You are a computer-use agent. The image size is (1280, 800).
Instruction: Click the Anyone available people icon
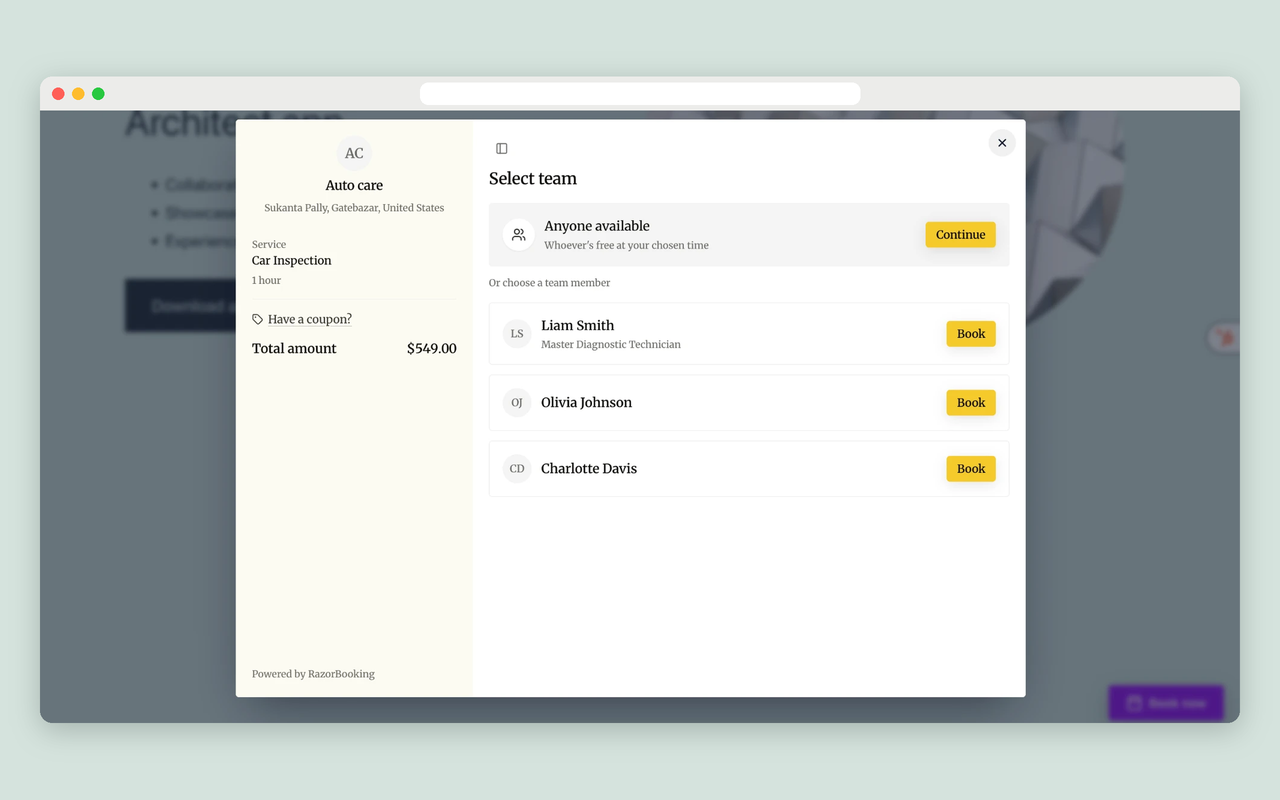518,235
